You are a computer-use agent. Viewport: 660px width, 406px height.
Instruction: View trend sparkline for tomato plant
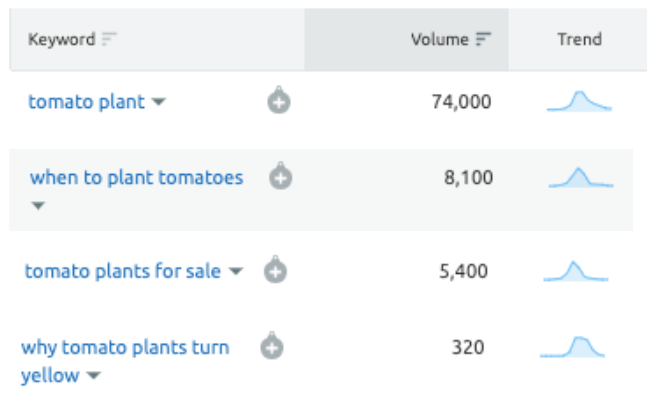579,101
